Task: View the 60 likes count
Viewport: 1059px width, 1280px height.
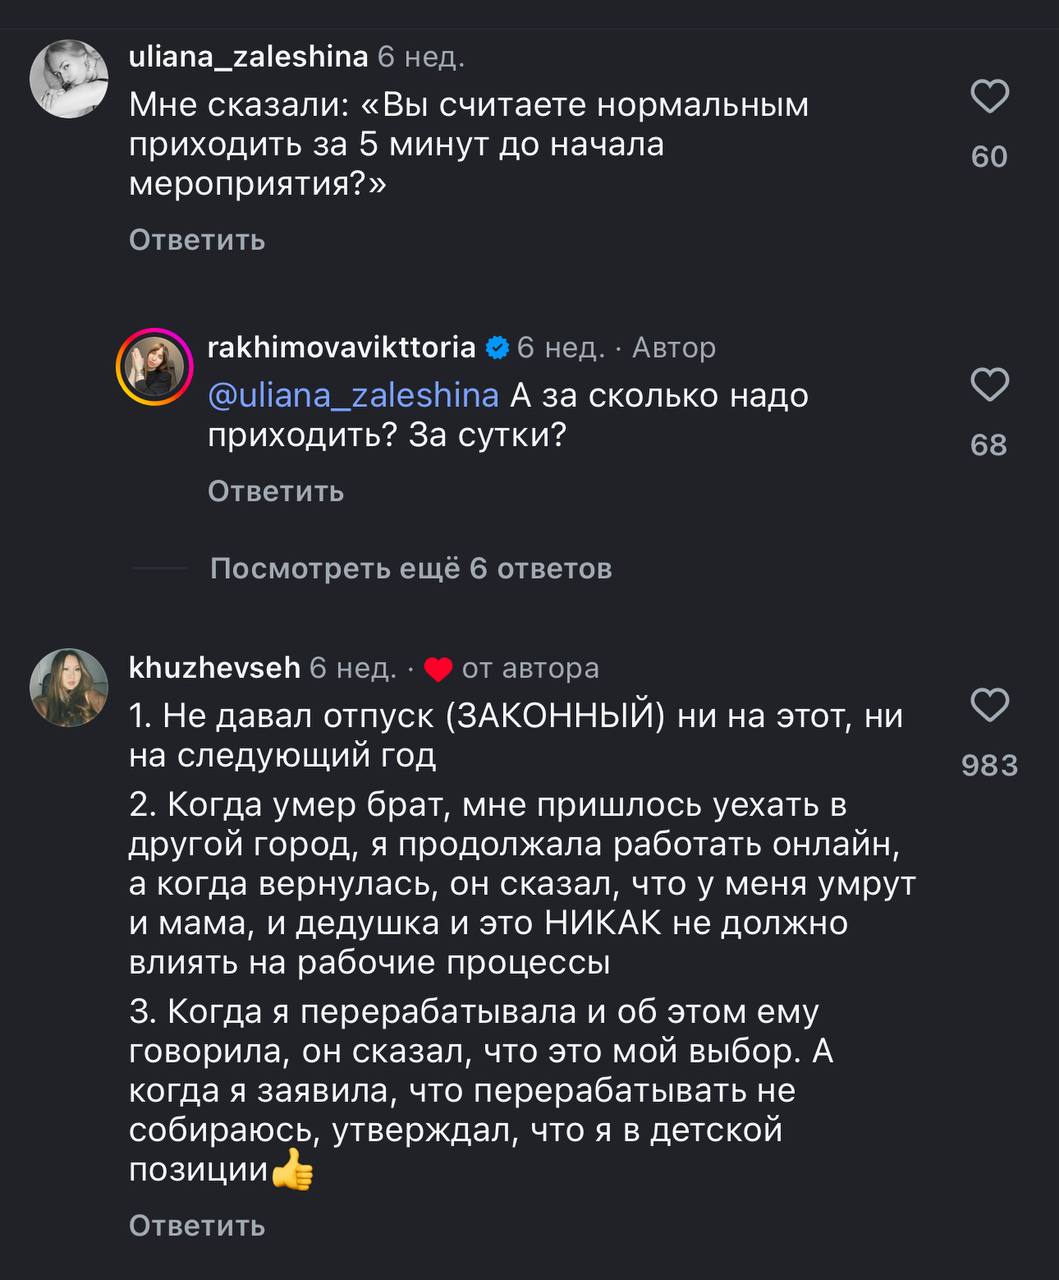Action: click(x=989, y=157)
